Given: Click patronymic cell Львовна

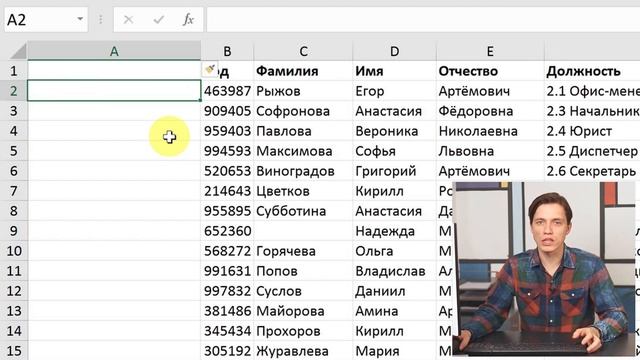Looking at the screenshot, I should click(490, 151).
